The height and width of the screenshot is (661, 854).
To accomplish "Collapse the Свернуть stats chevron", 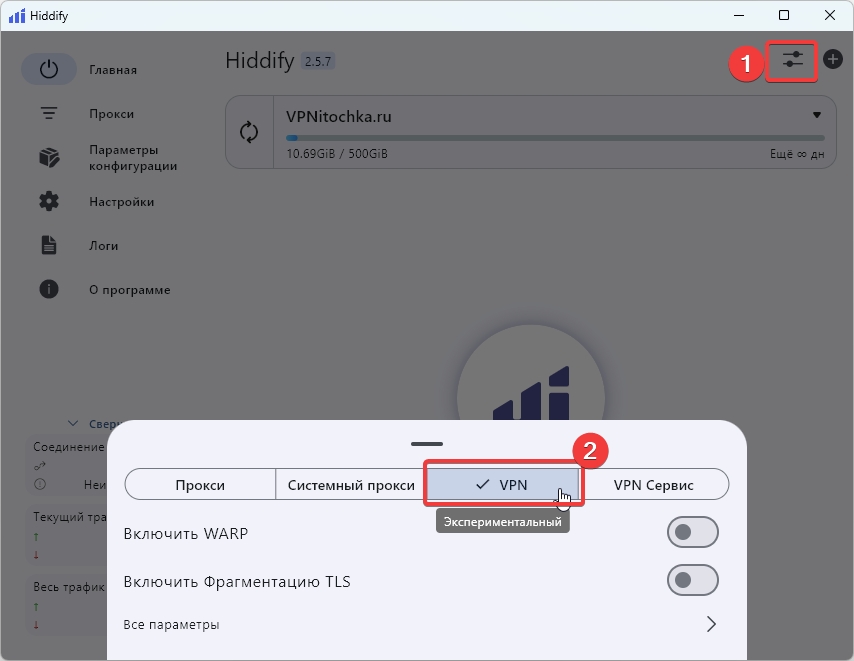I will click(x=73, y=423).
